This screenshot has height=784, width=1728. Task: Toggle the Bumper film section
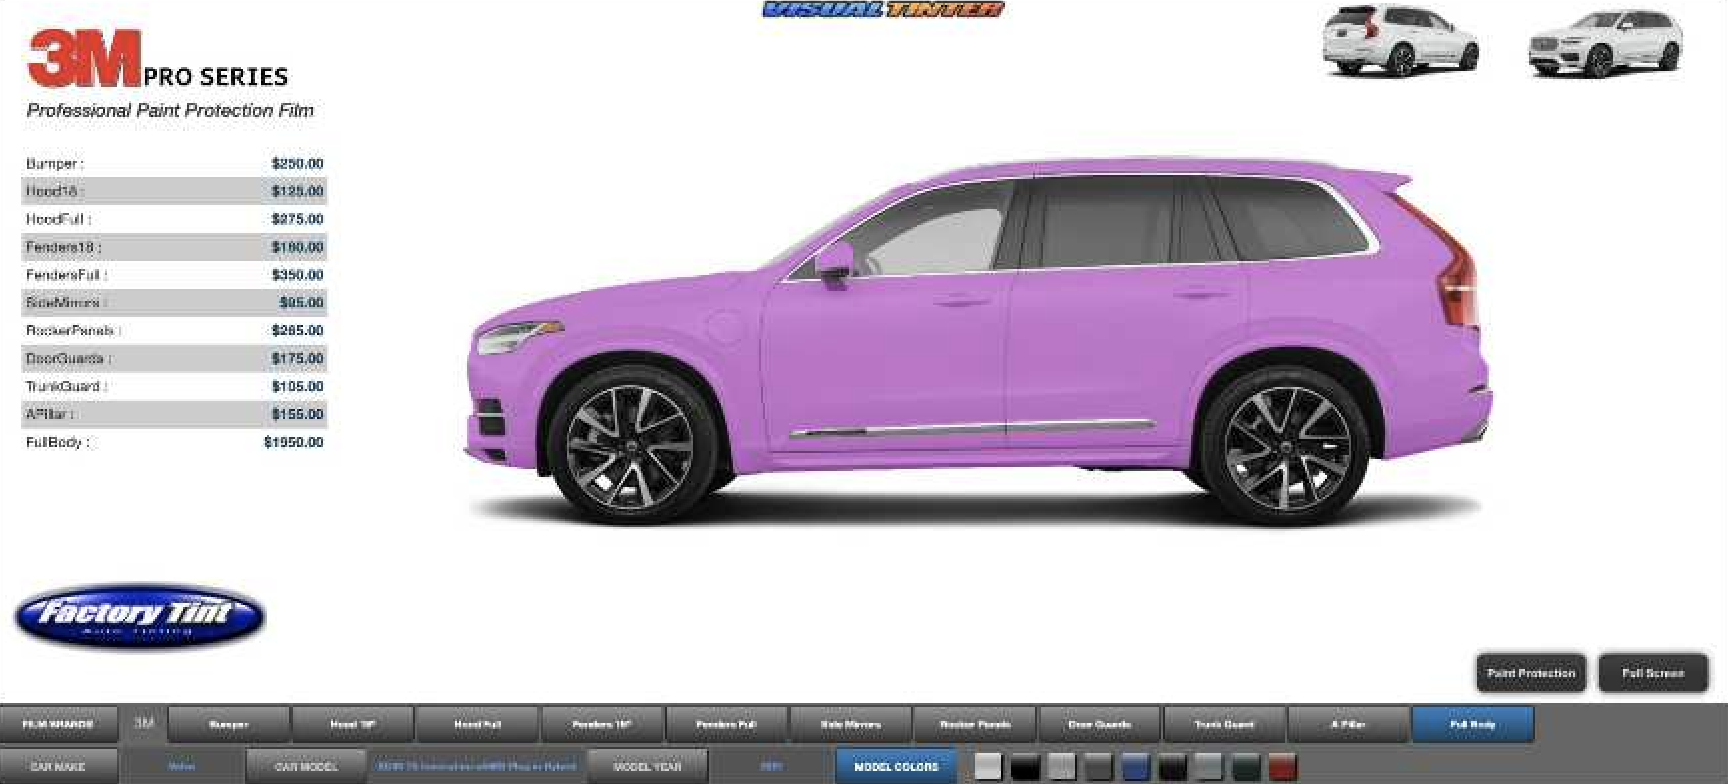229,724
